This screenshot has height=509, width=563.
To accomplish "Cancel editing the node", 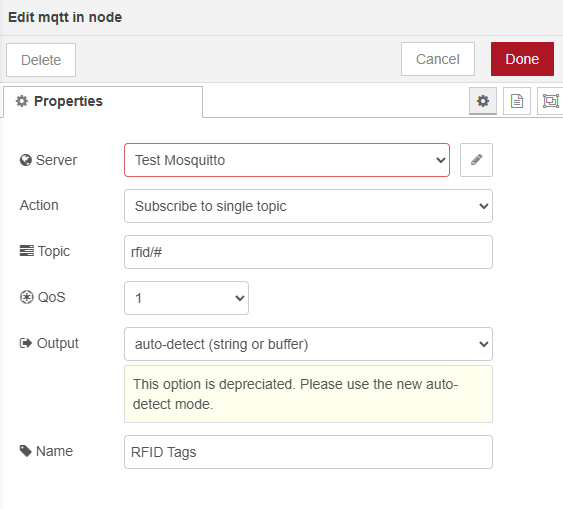I will (438, 59).
